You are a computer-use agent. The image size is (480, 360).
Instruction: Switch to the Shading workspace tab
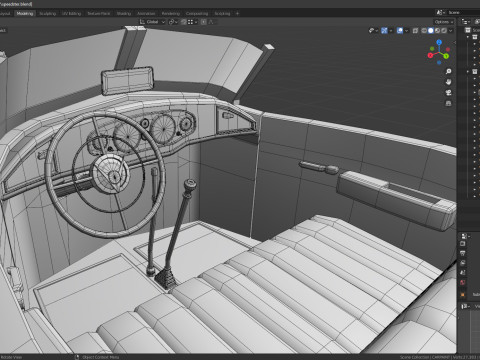click(124, 13)
